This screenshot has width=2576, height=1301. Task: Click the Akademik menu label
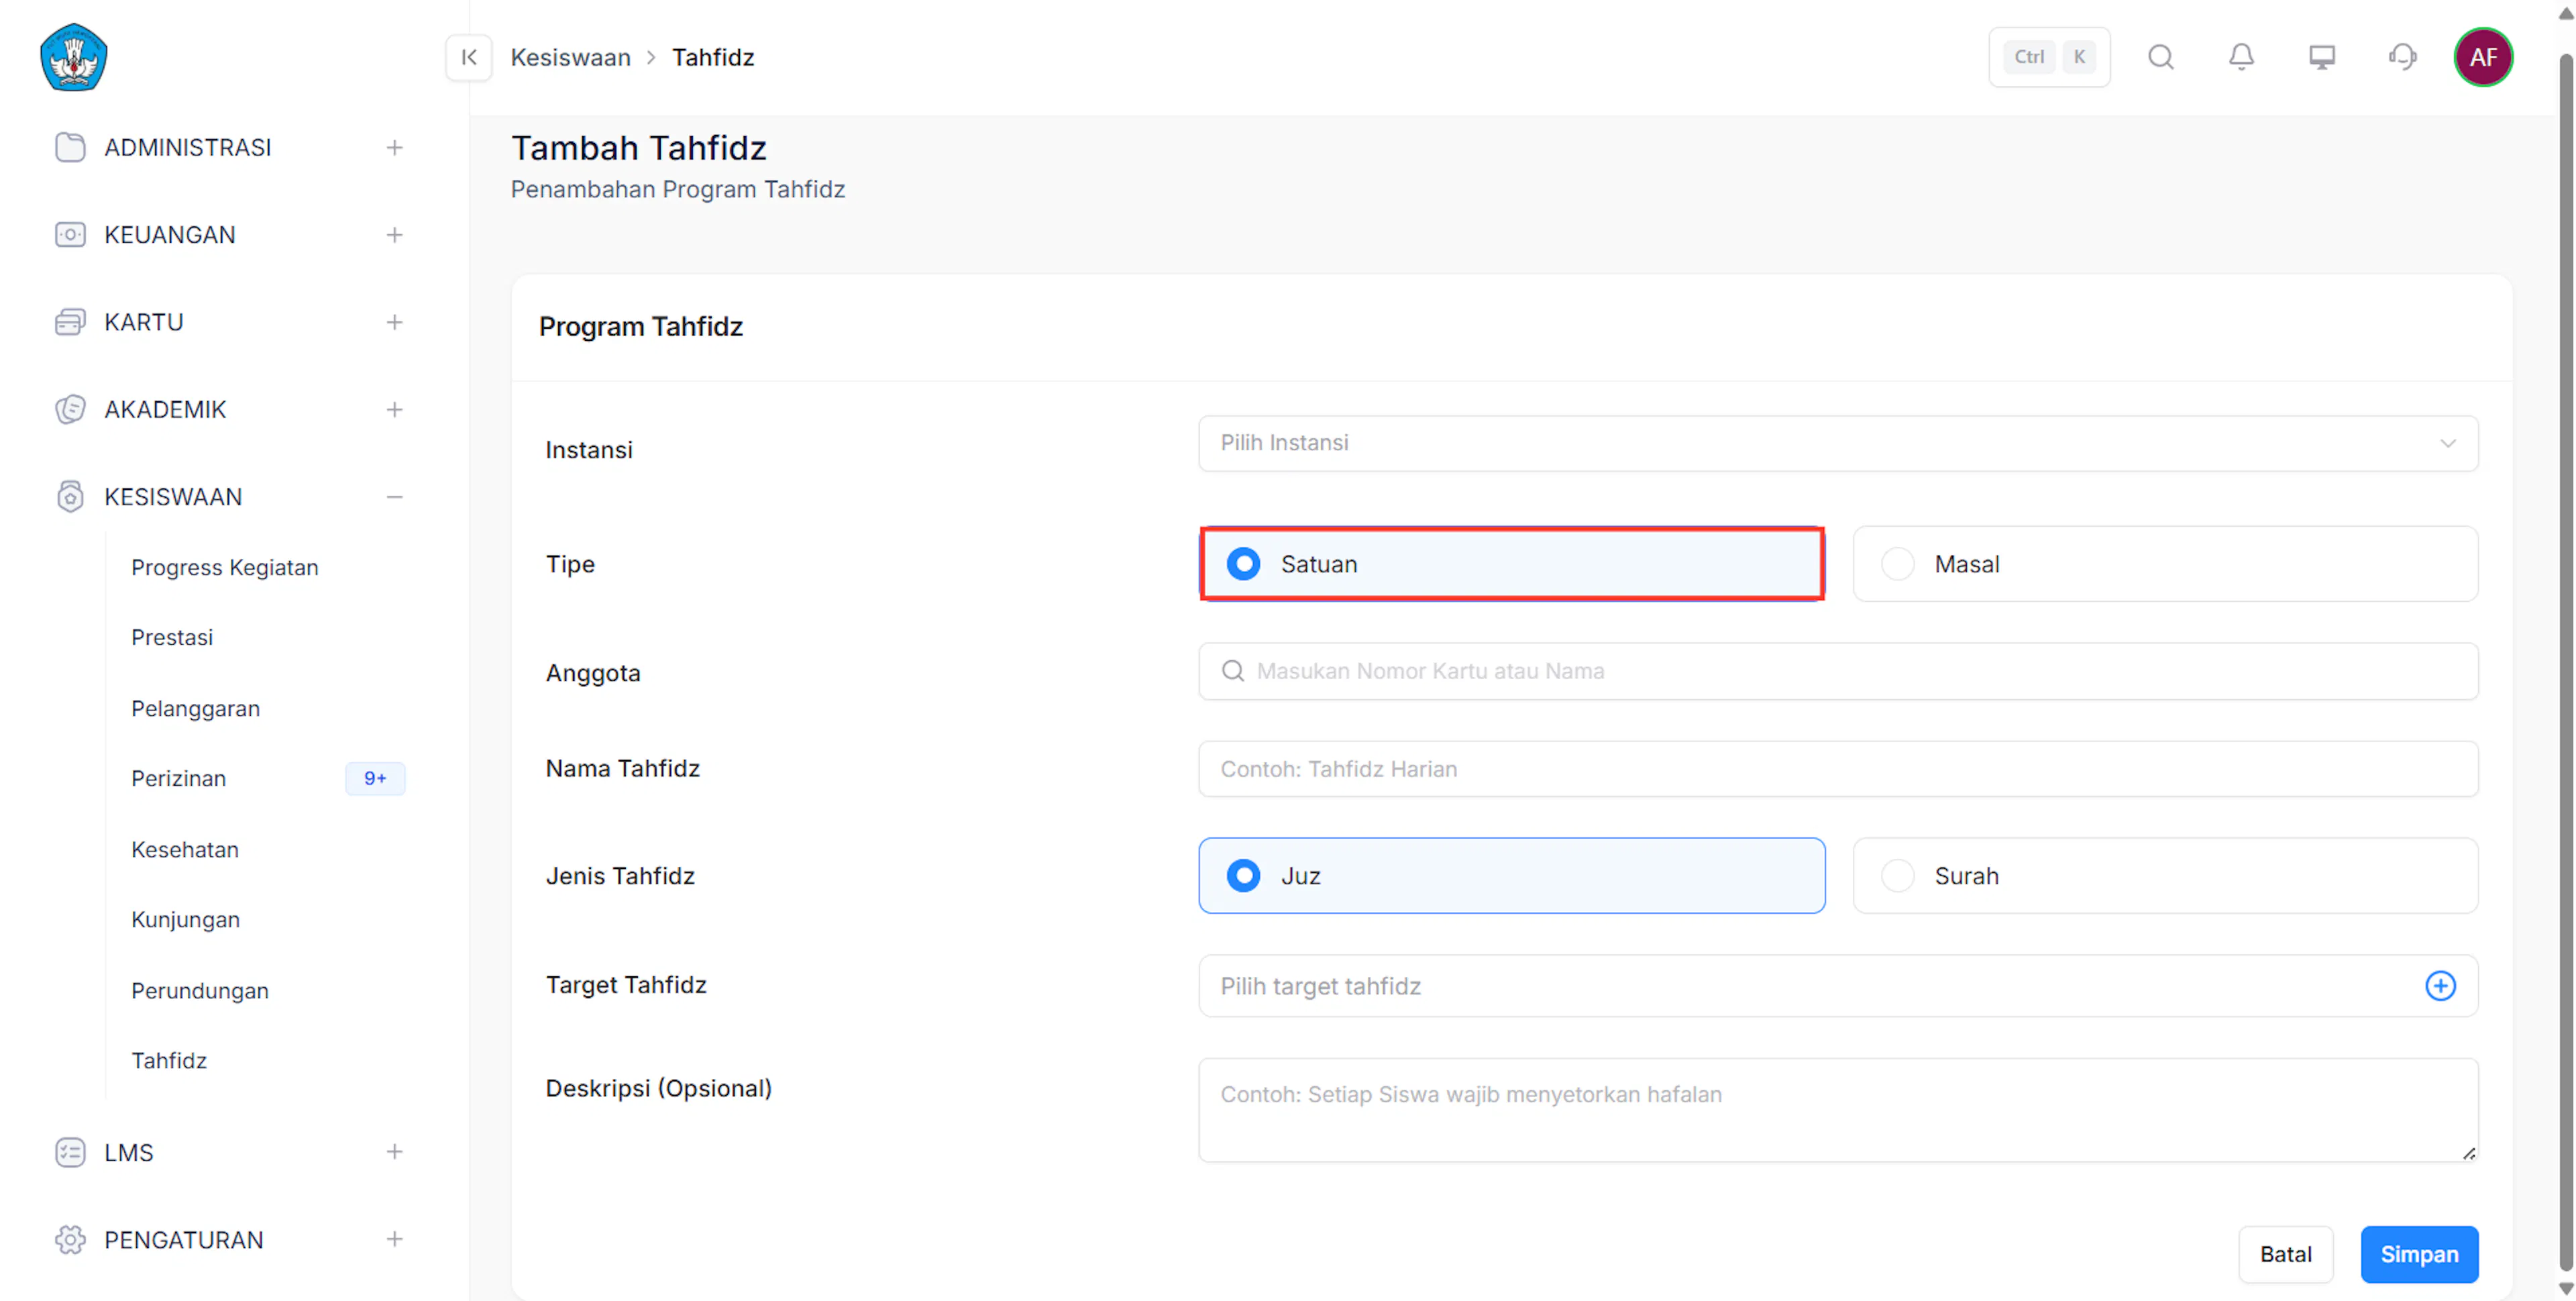click(165, 409)
